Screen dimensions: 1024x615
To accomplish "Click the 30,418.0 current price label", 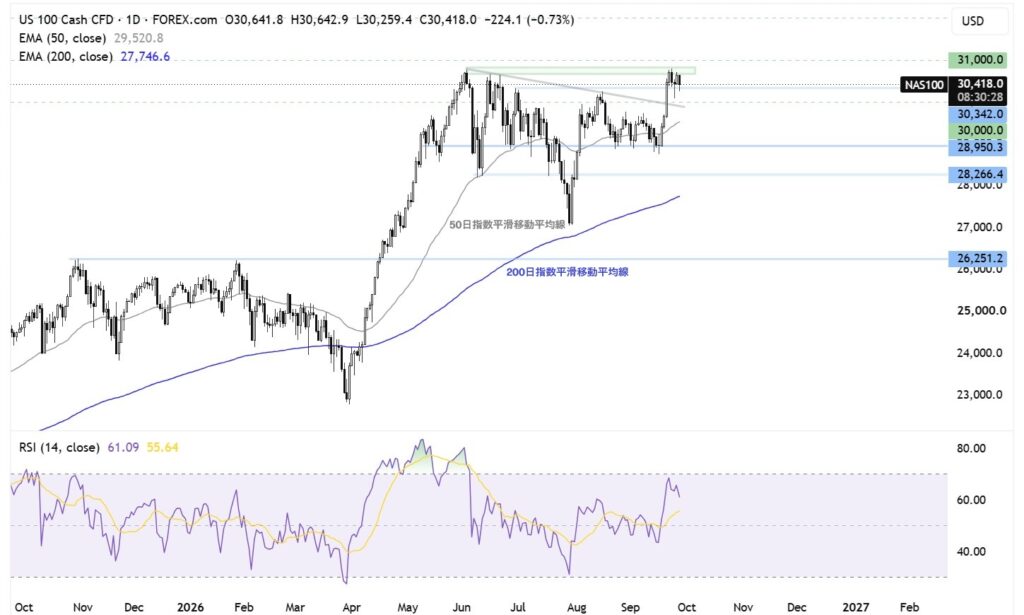I will pyautogui.click(x=978, y=84).
